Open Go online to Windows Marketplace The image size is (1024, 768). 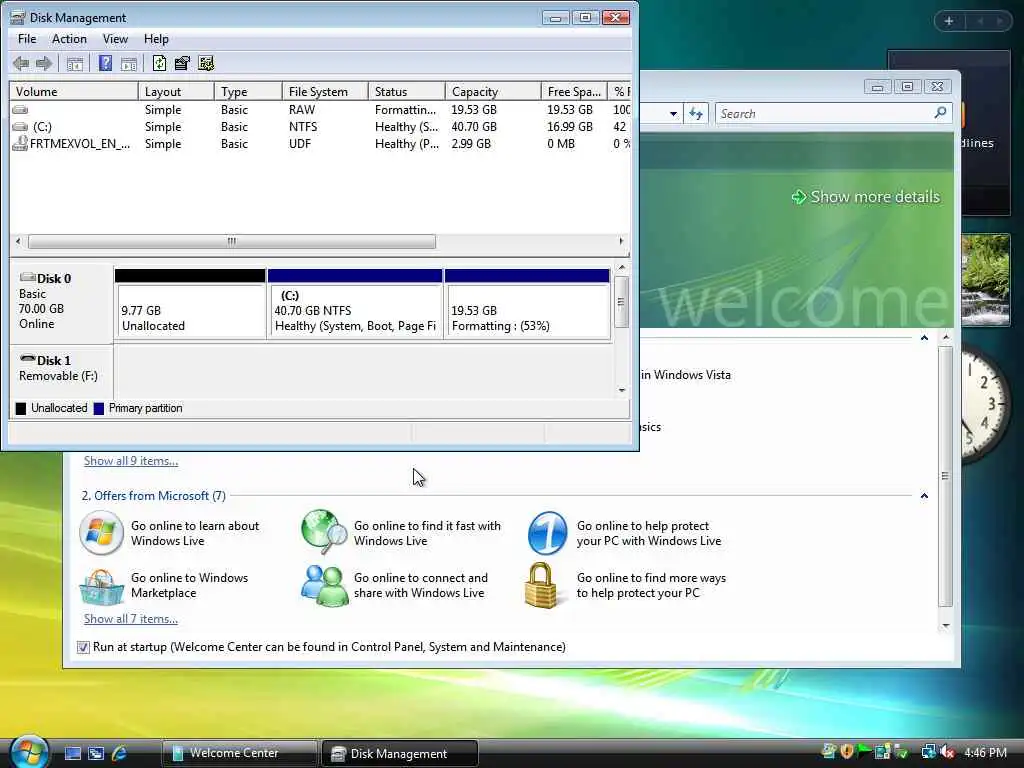[189, 586]
